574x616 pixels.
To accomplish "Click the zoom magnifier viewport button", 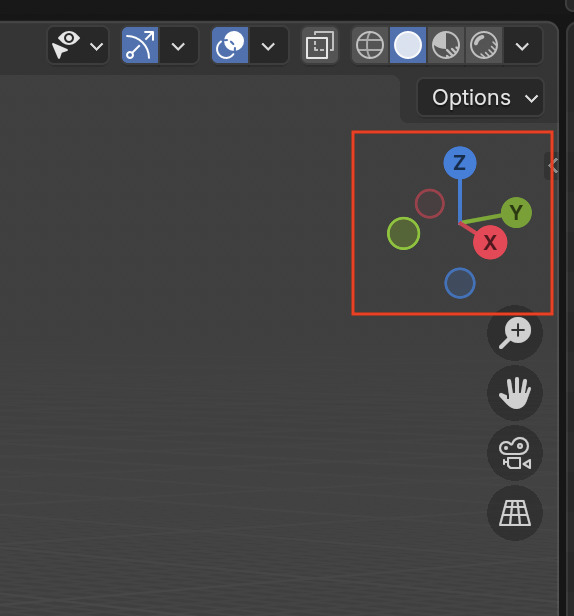I will (x=515, y=333).
